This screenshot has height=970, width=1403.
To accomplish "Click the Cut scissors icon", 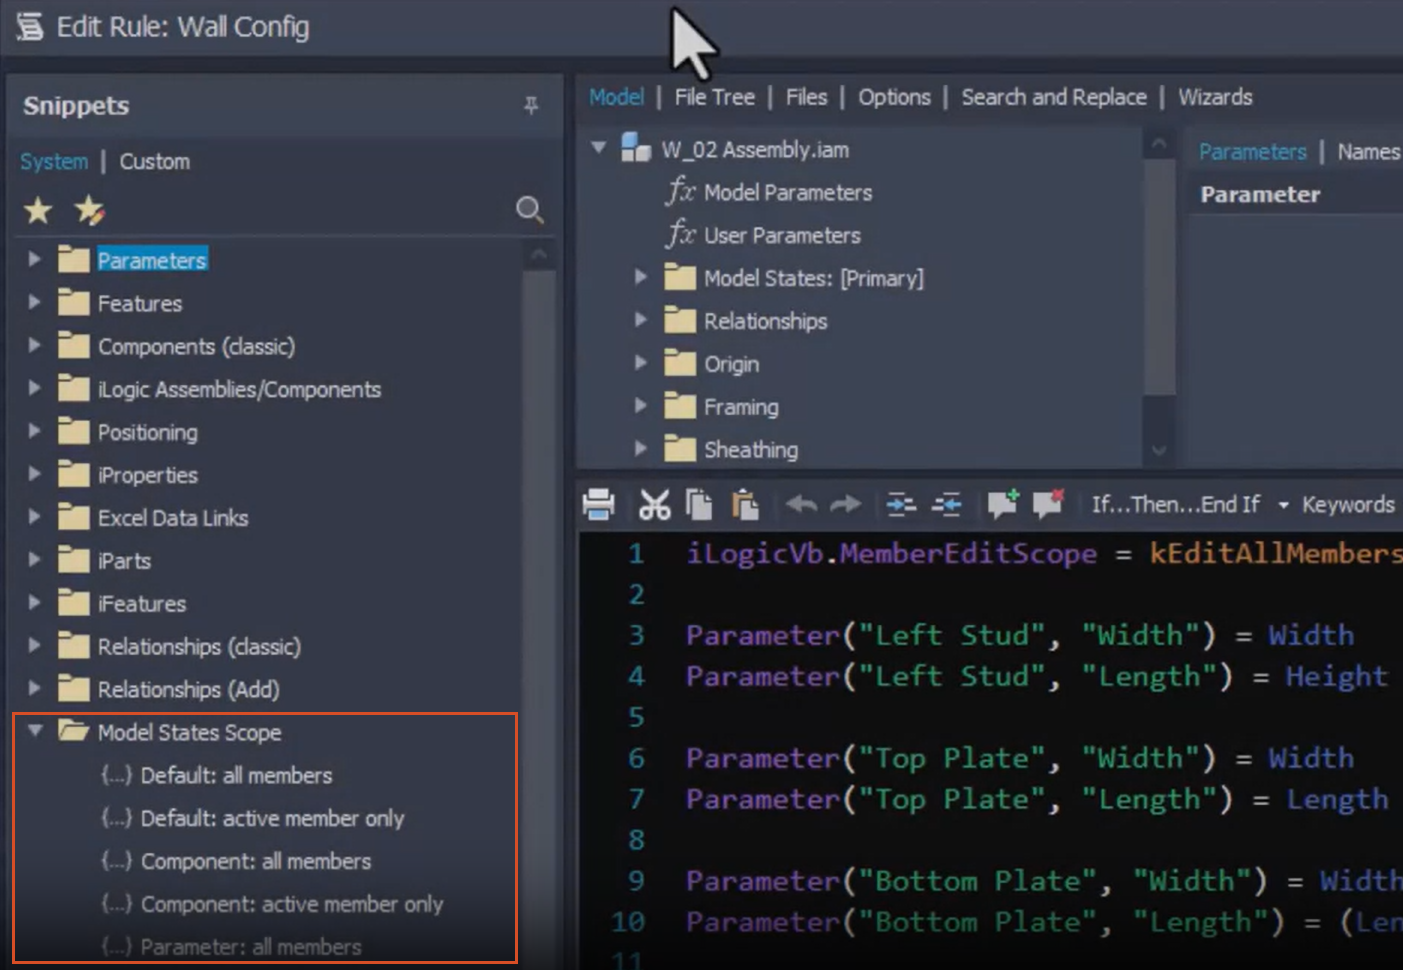I will tap(654, 504).
